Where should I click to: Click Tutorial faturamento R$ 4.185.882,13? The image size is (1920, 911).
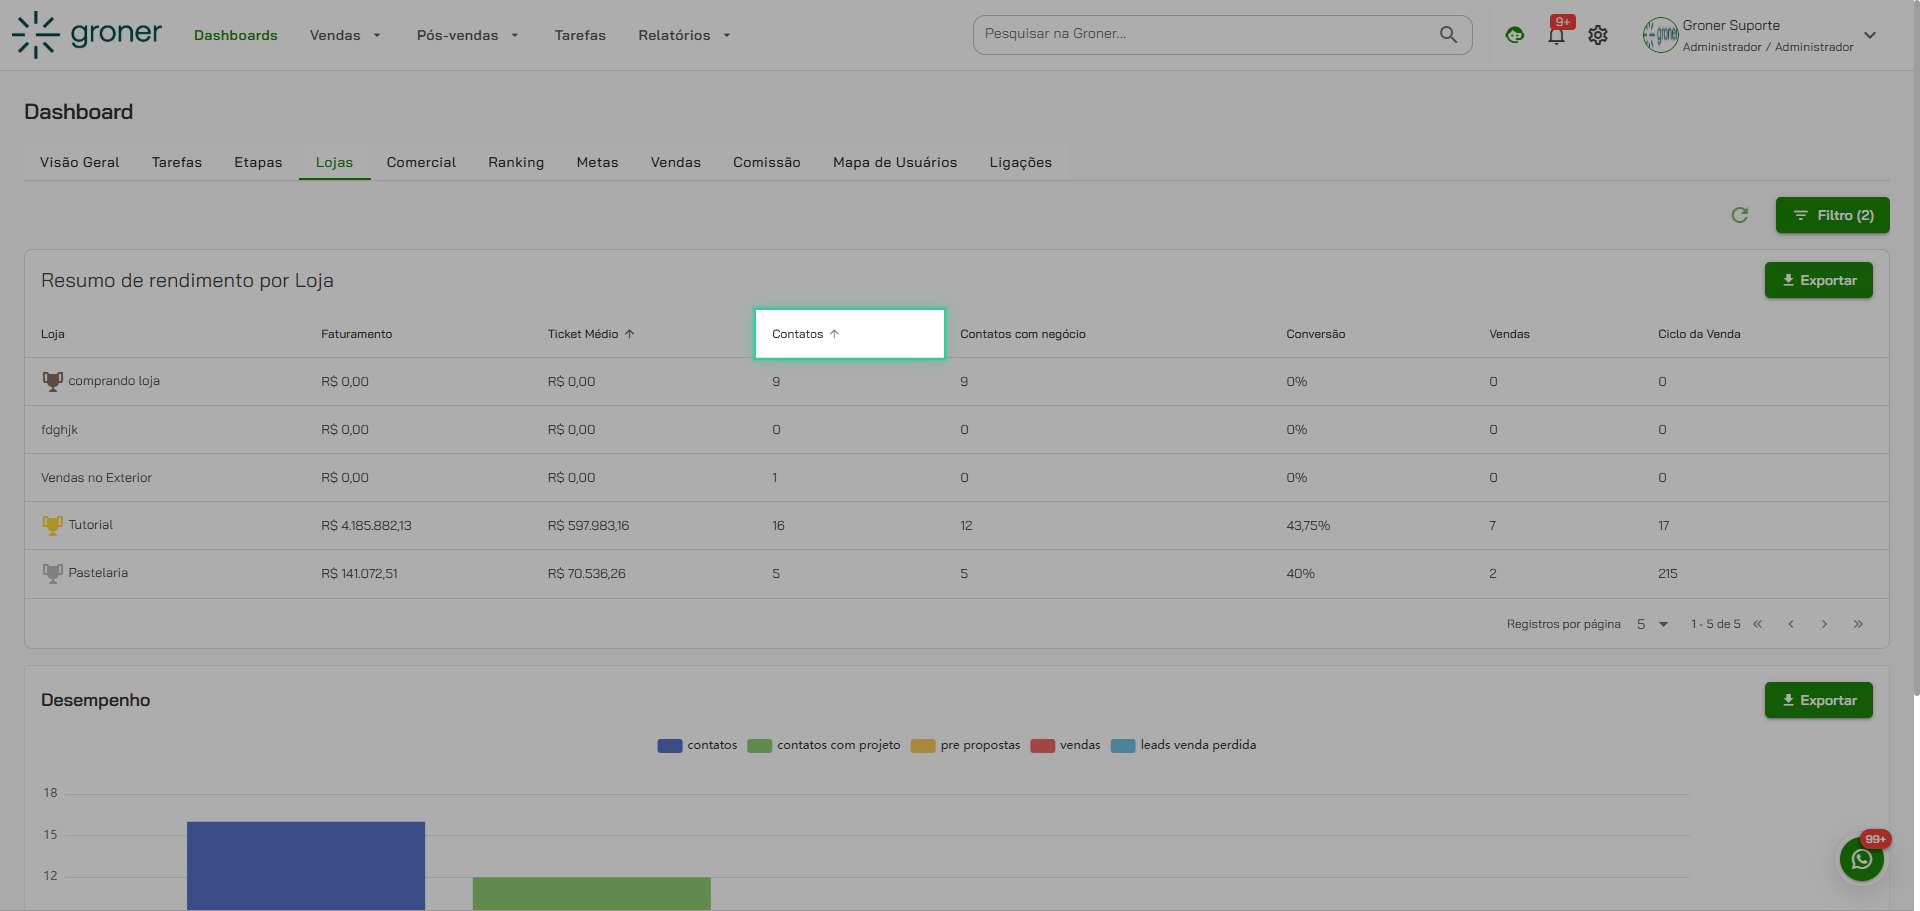tap(366, 525)
